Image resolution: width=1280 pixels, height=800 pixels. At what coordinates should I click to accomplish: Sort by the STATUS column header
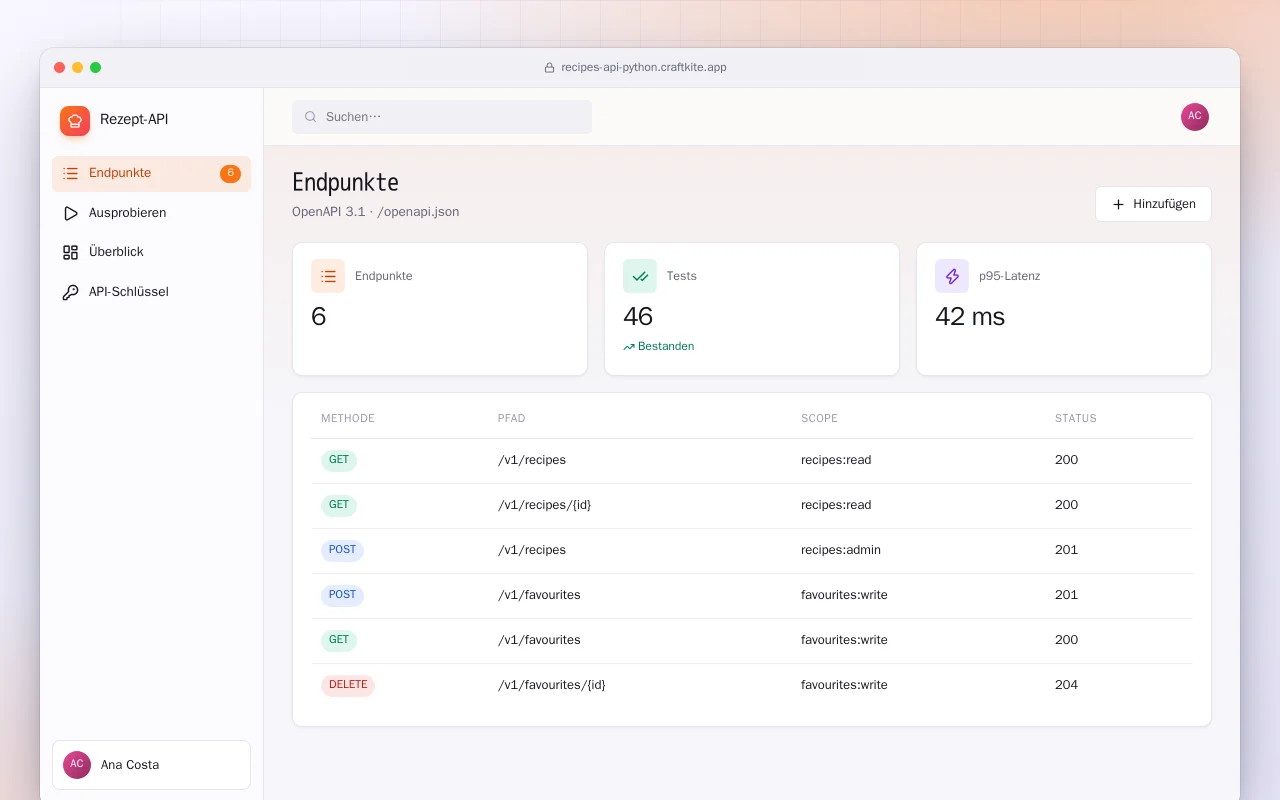pyautogui.click(x=1075, y=418)
